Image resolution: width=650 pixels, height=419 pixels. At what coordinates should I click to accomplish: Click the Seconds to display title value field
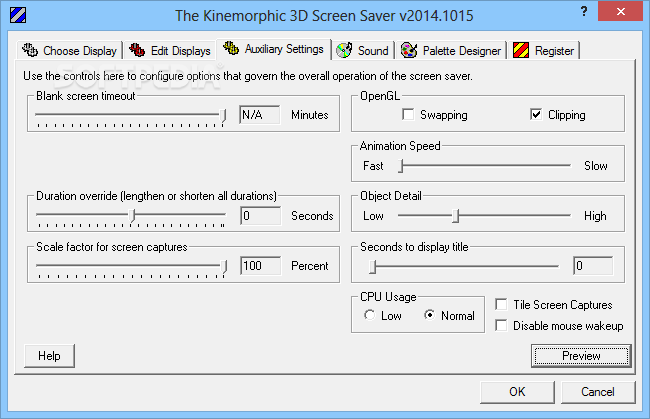click(x=593, y=265)
